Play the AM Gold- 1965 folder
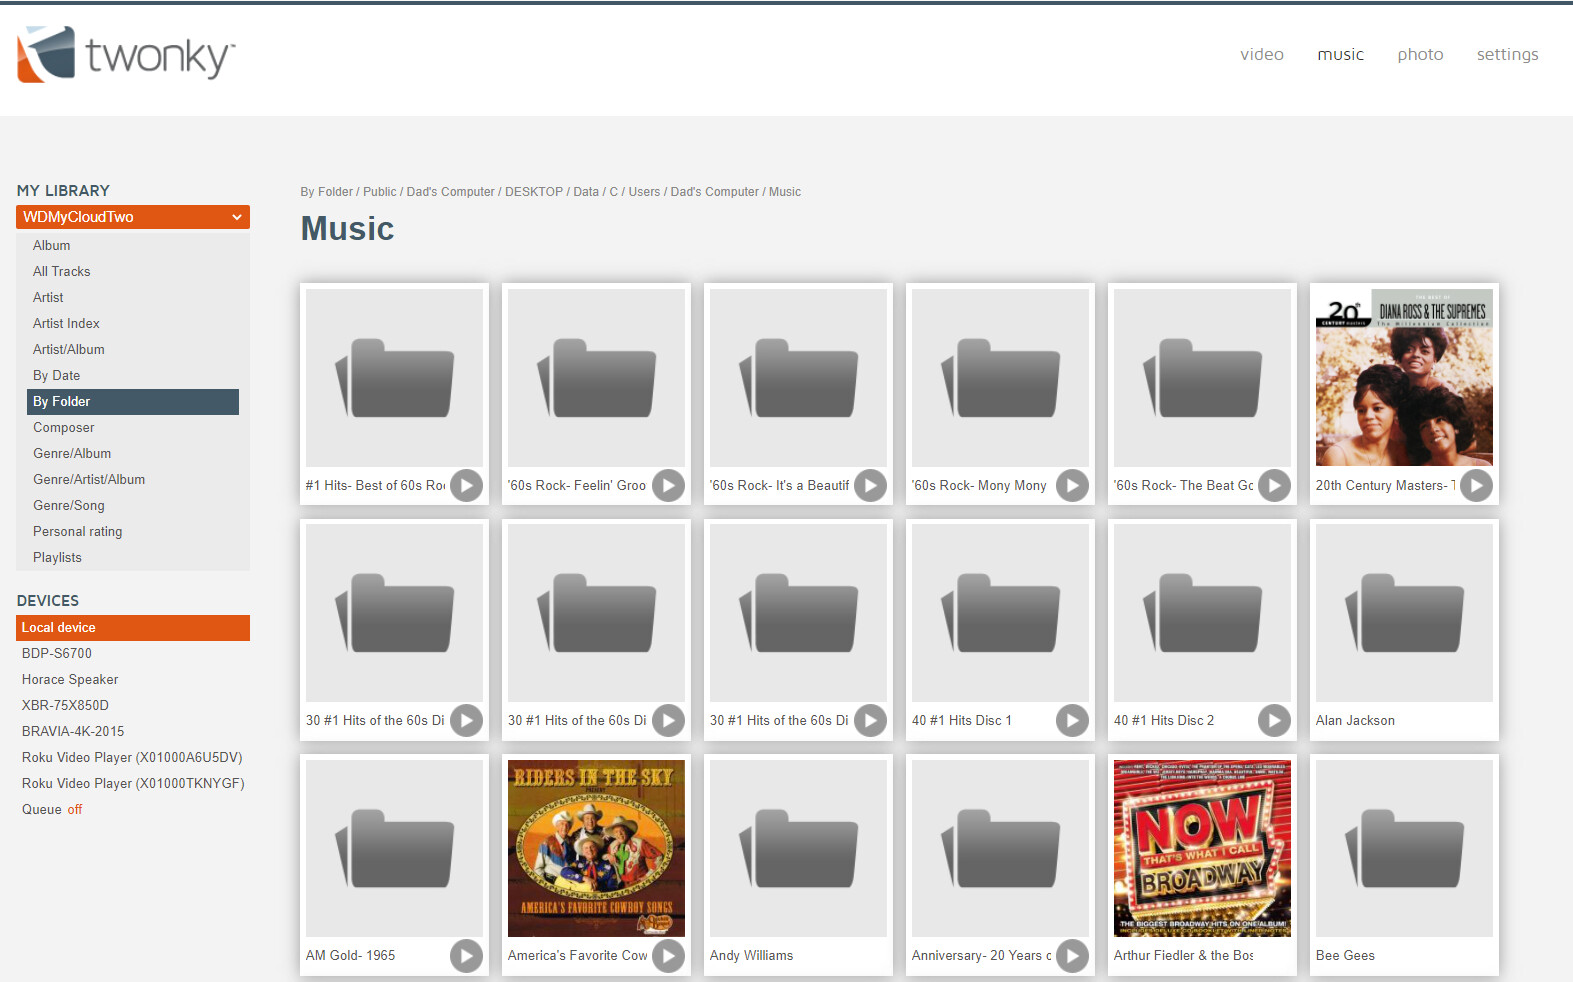Screen dimensions: 1573x982 (466, 956)
